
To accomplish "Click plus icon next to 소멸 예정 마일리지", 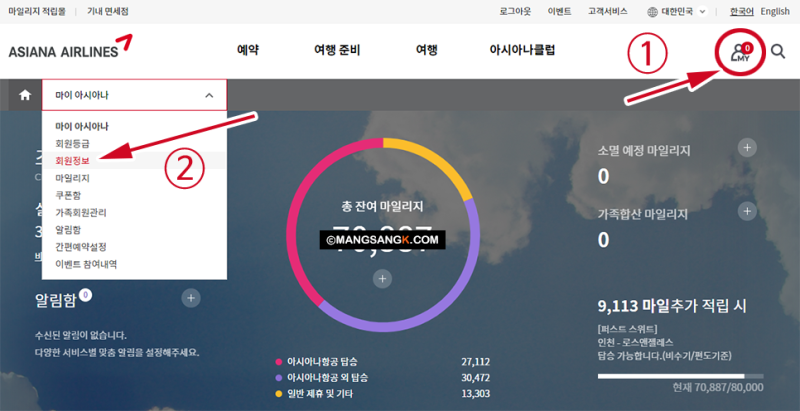I will pyautogui.click(x=747, y=148).
